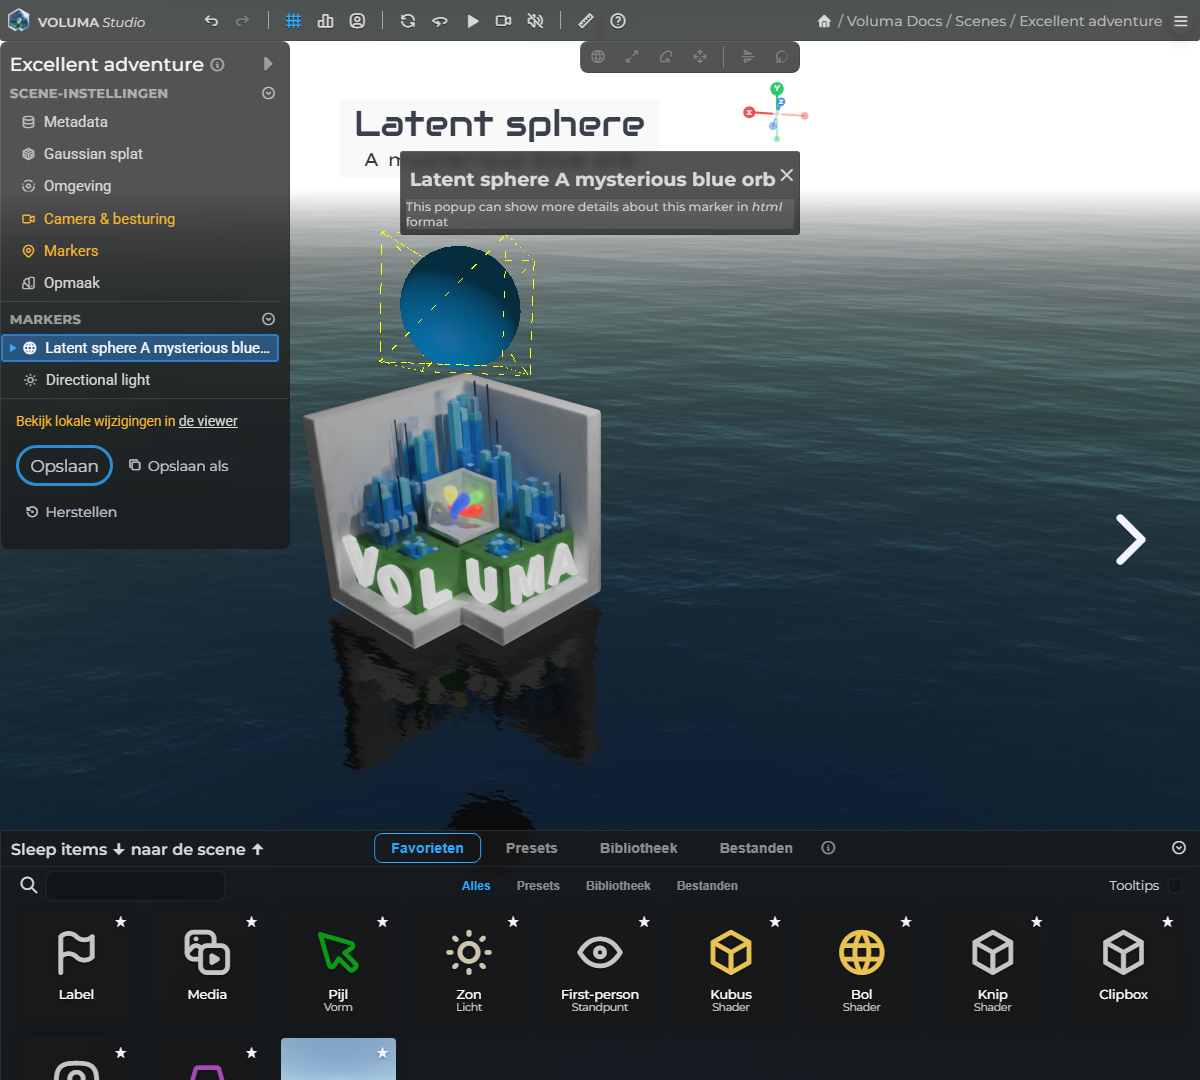Click the Voluma Studio logo
This screenshot has width=1200, height=1080.
[76, 21]
